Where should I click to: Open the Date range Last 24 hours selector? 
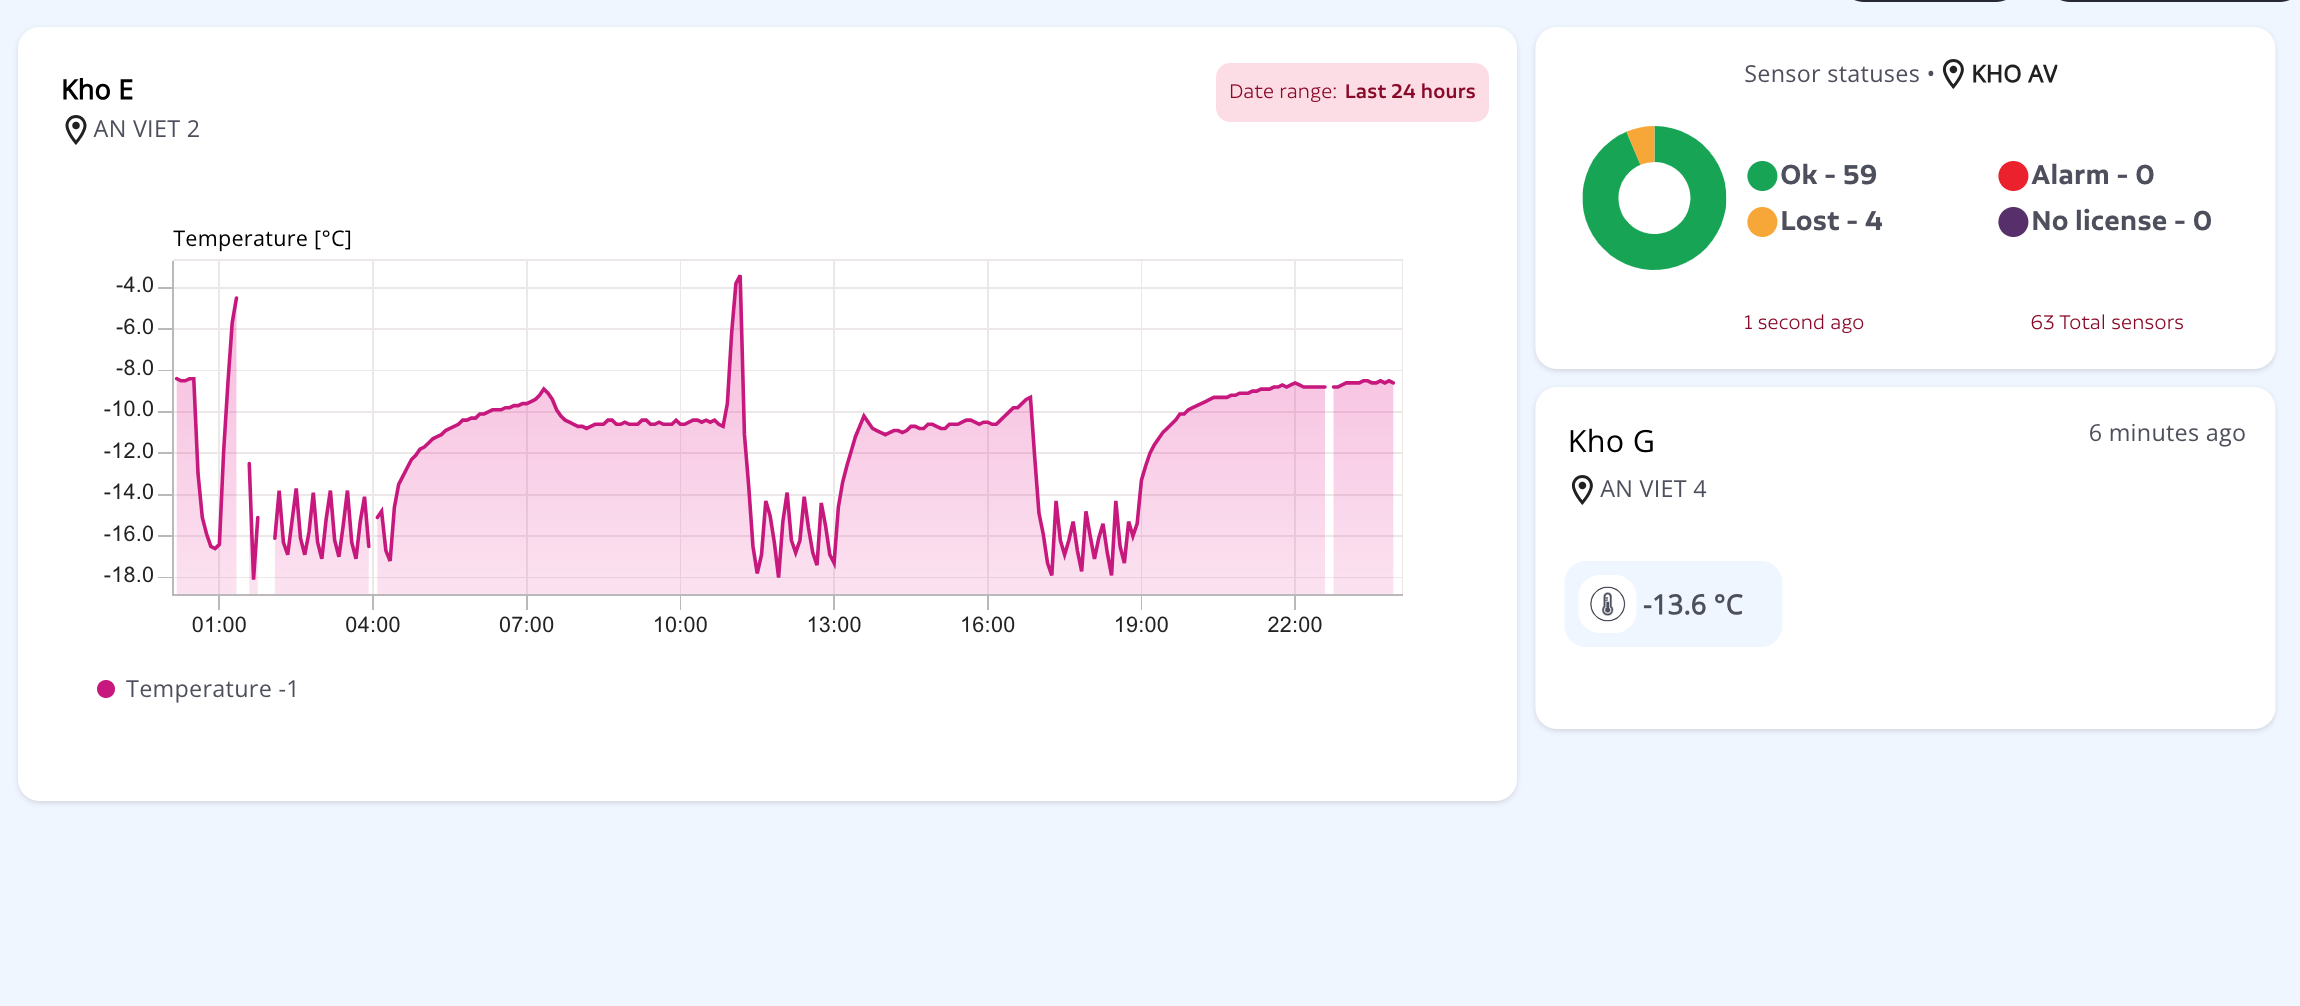1352,92
